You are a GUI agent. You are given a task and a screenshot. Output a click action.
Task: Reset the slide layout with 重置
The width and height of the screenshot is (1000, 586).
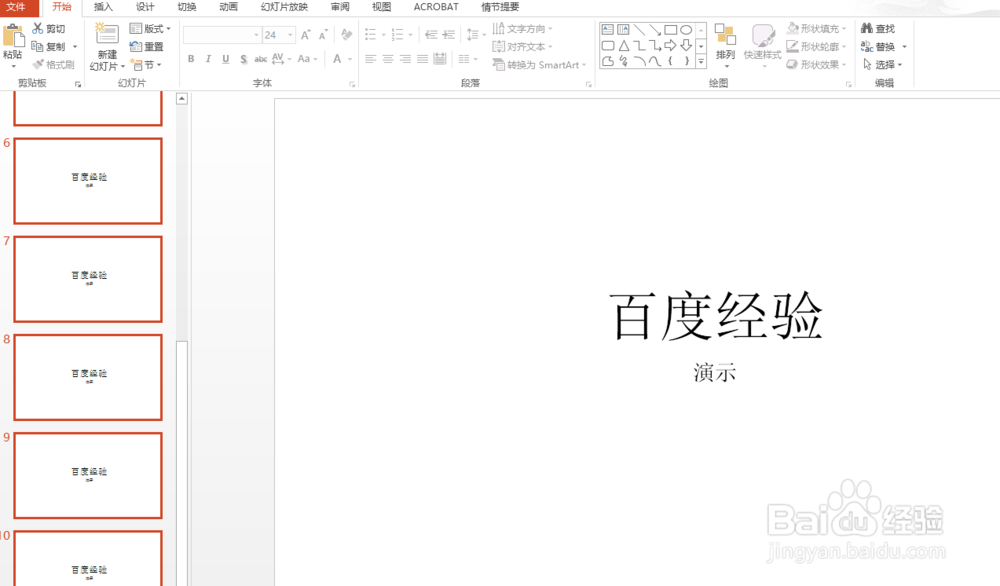[x=146, y=47]
